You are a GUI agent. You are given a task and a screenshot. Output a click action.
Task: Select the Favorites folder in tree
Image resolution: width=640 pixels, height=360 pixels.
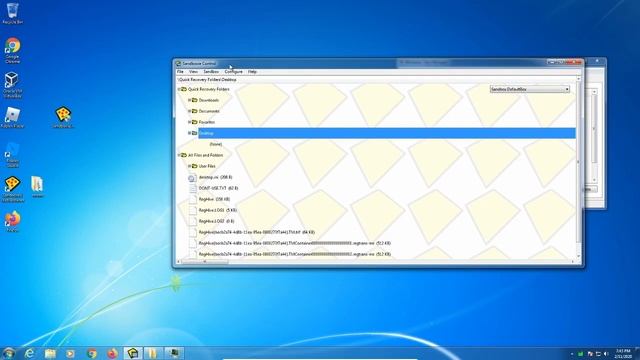pyautogui.click(x=207, y=122)
